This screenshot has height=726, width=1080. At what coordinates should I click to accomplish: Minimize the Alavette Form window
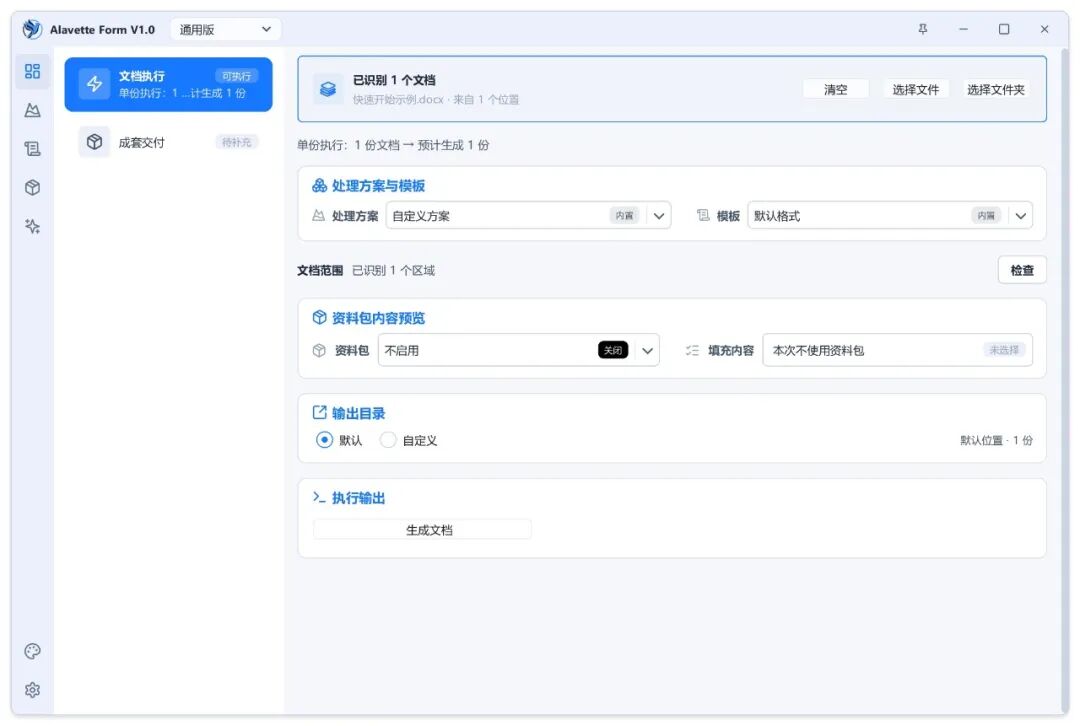[963, 29]
